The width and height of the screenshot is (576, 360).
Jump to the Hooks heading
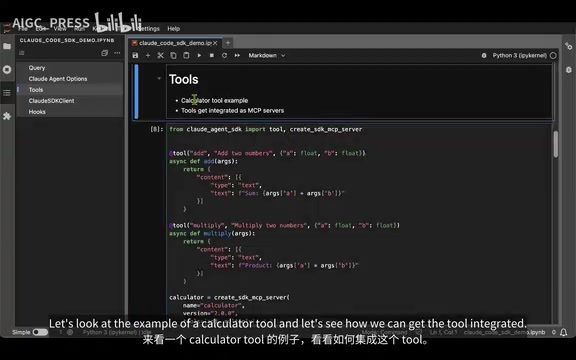(37, 112)
